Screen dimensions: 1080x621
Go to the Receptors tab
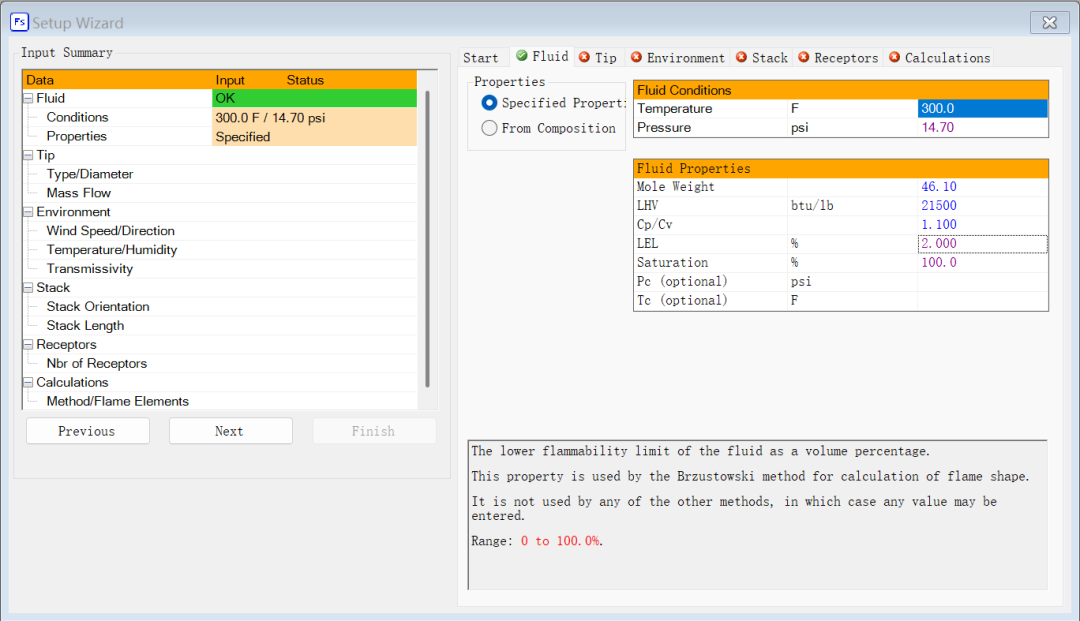click(x=838, y=58)
